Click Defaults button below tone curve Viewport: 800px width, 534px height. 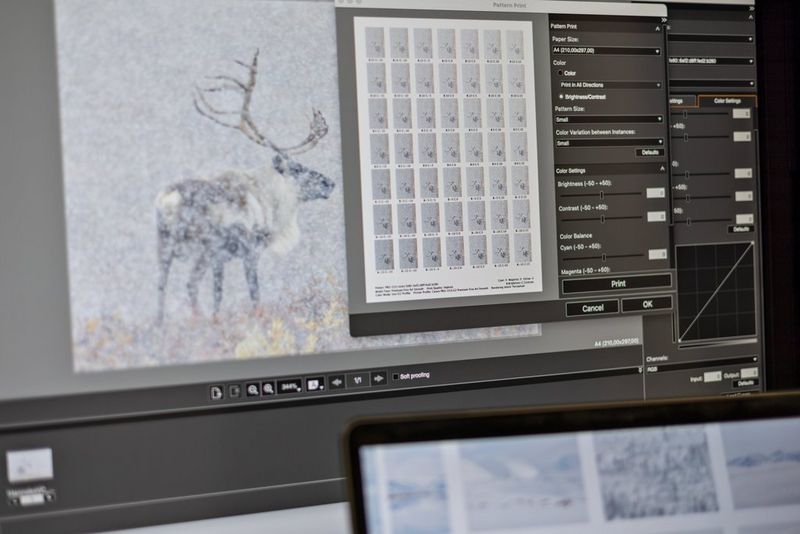click(x=745, y=383)
